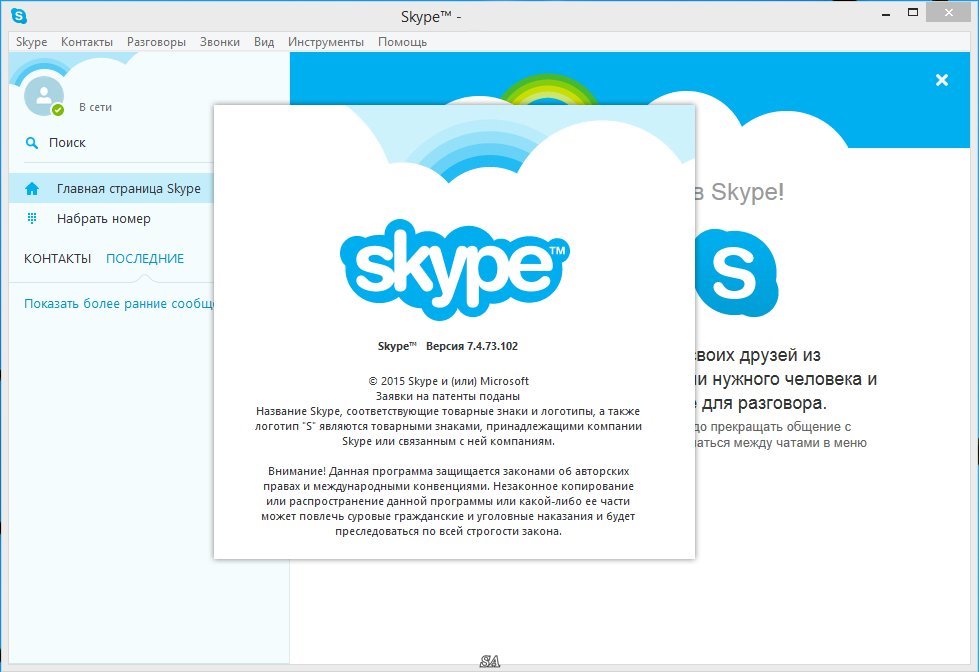Image resolution: width=979 pixels, height=672 pixels.
Task: Open the Звонки menu
Action: (220, 42)
